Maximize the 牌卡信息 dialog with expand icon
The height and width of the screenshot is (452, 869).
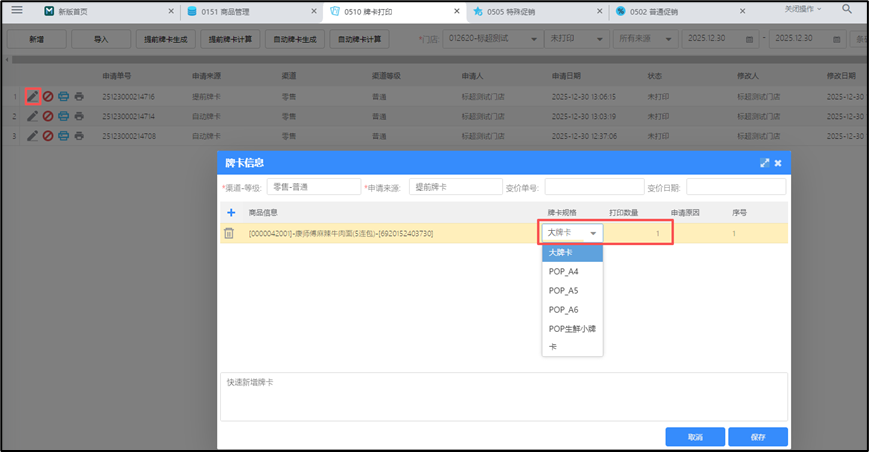[764, 162]
